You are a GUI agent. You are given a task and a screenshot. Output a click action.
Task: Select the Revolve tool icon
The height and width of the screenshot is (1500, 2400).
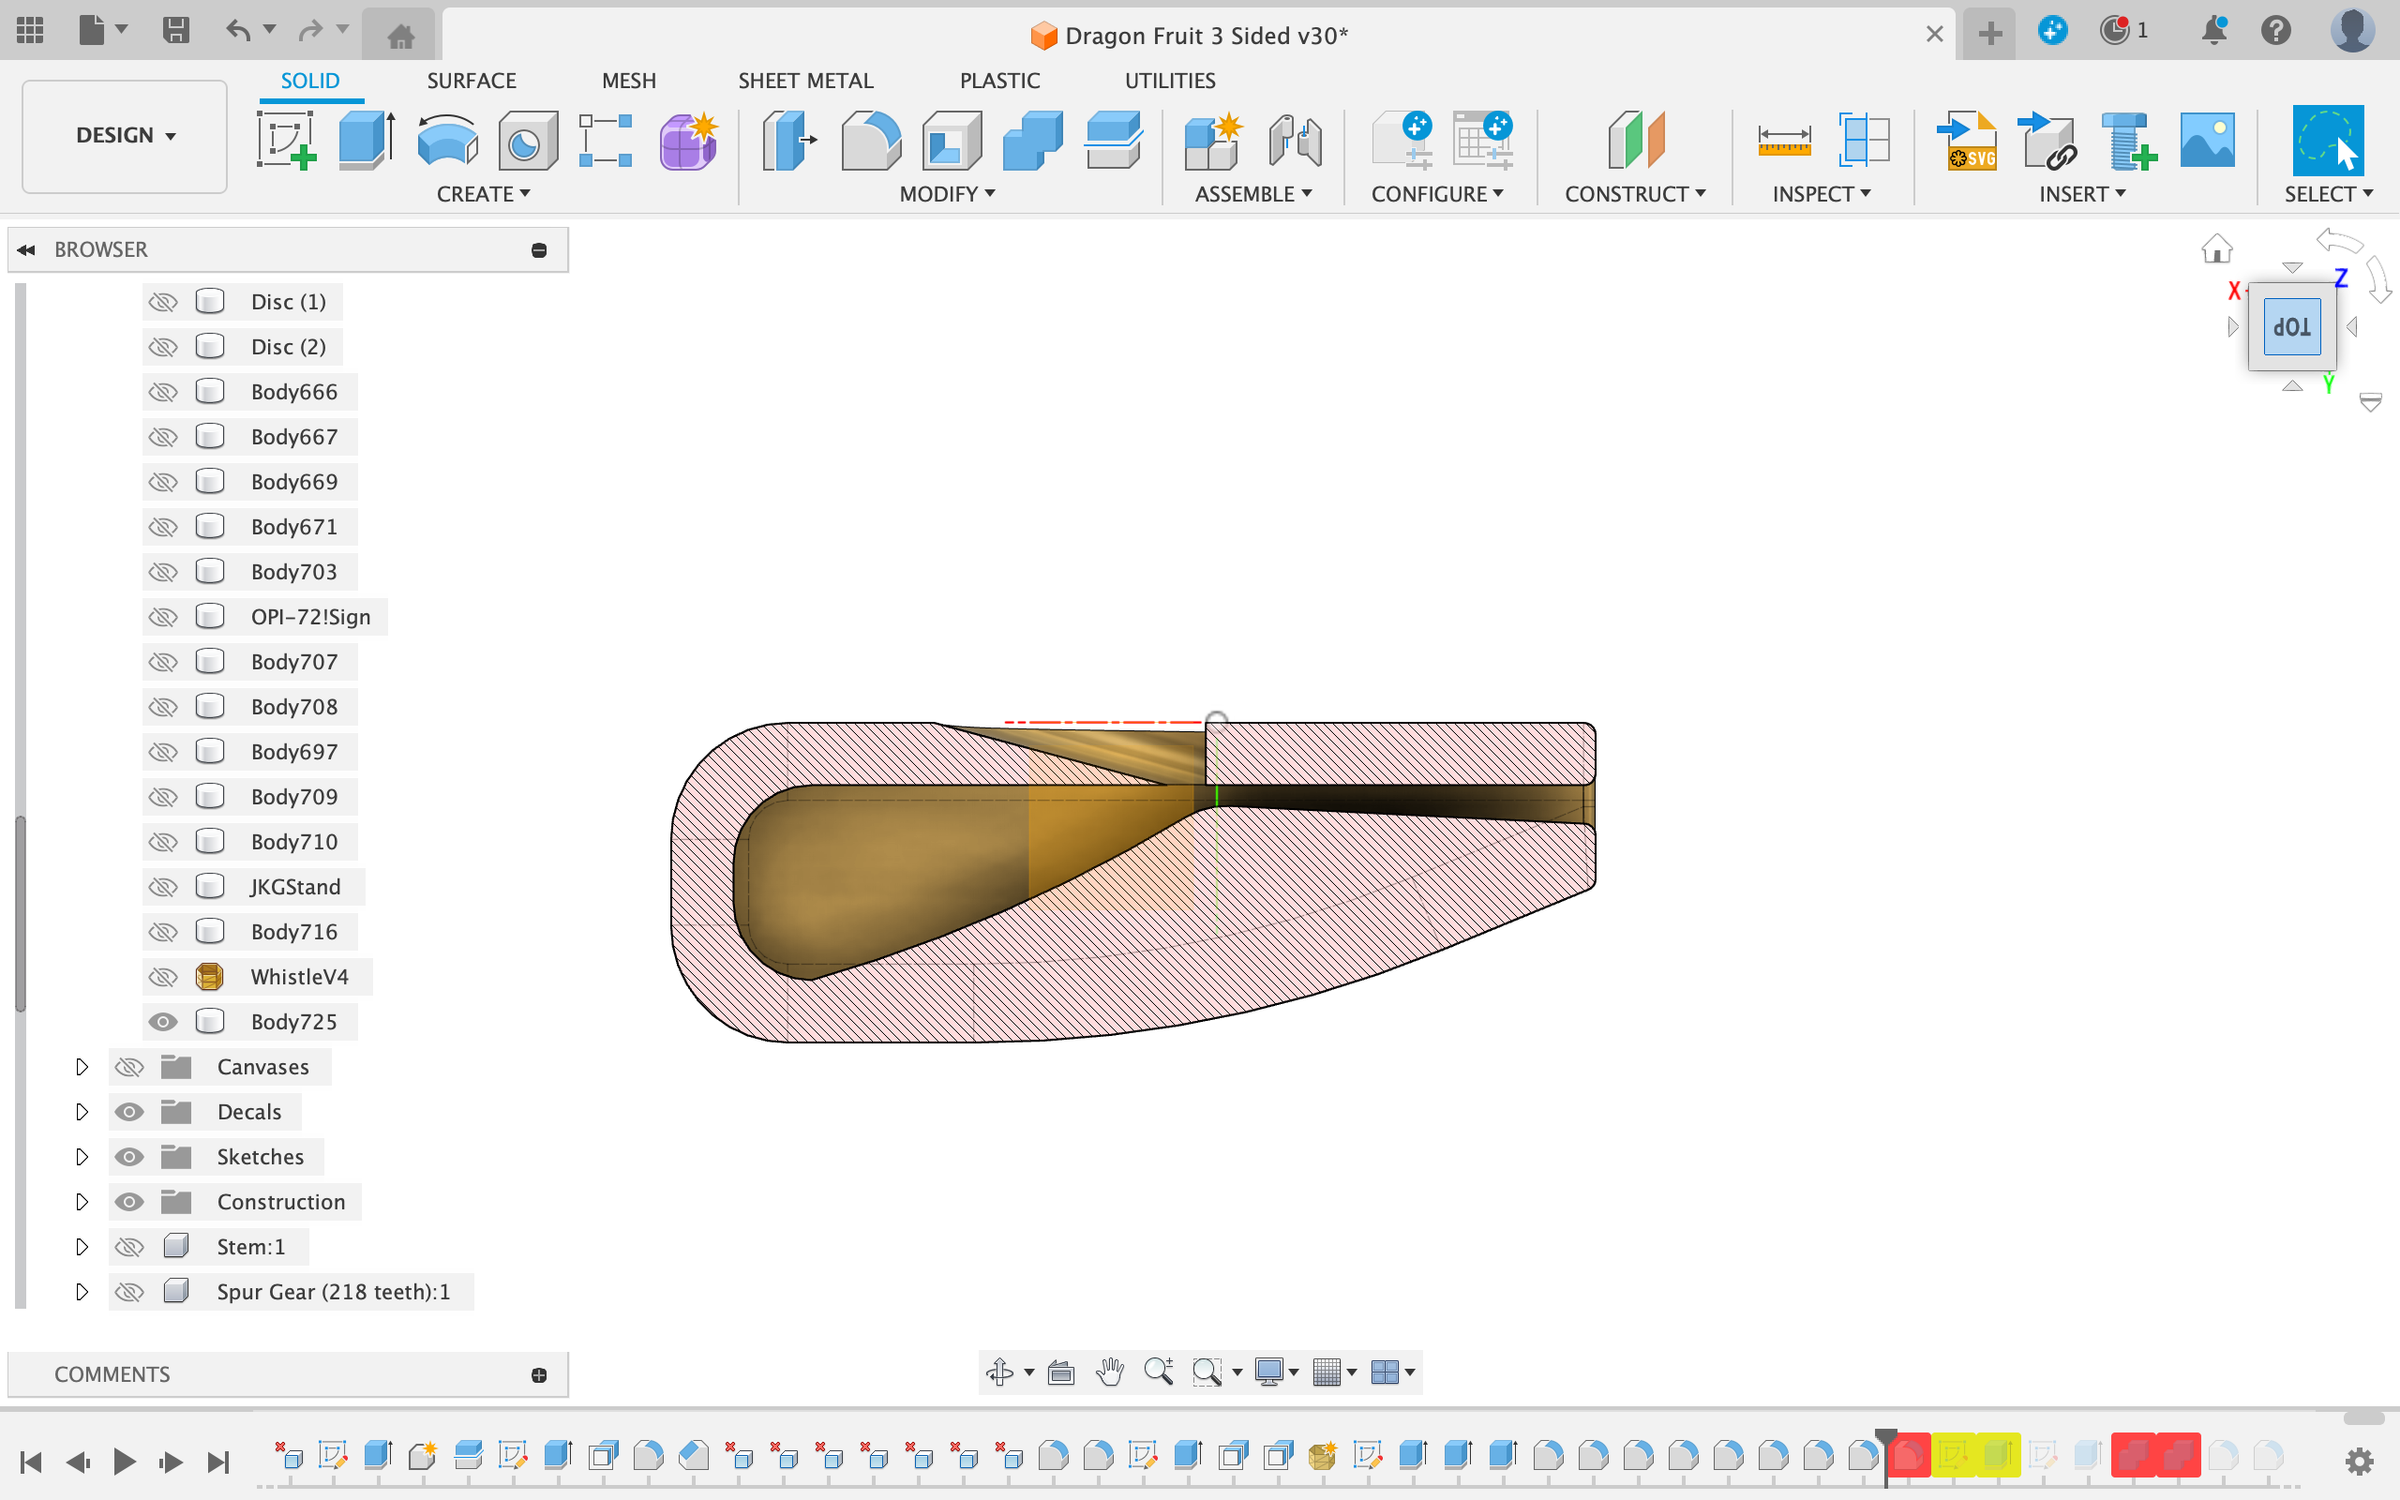click(447, 140)
